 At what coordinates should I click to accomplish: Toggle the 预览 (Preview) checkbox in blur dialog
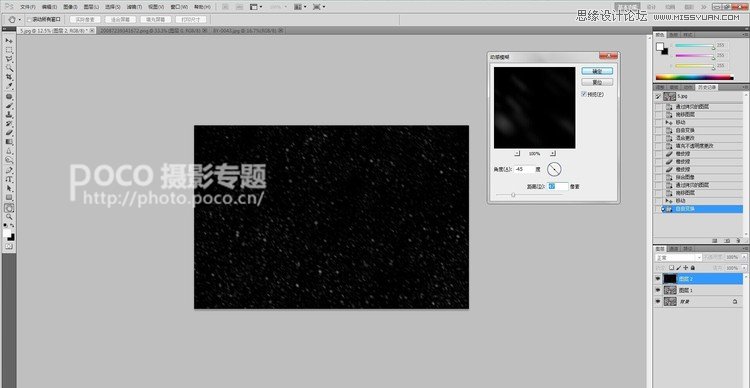click(x=584, y=94)
